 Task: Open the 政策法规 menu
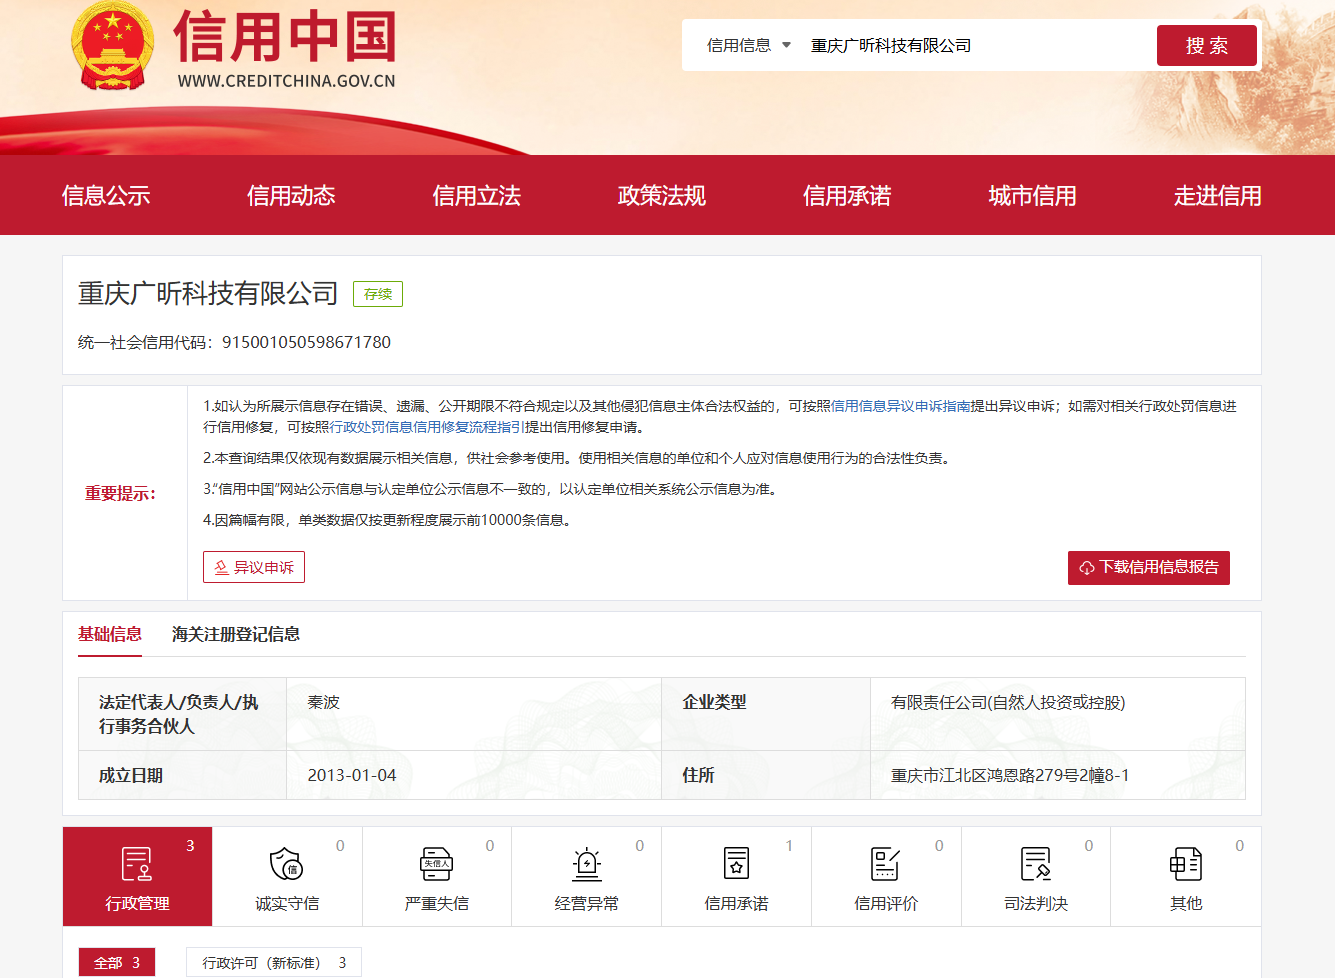point(662,196)
